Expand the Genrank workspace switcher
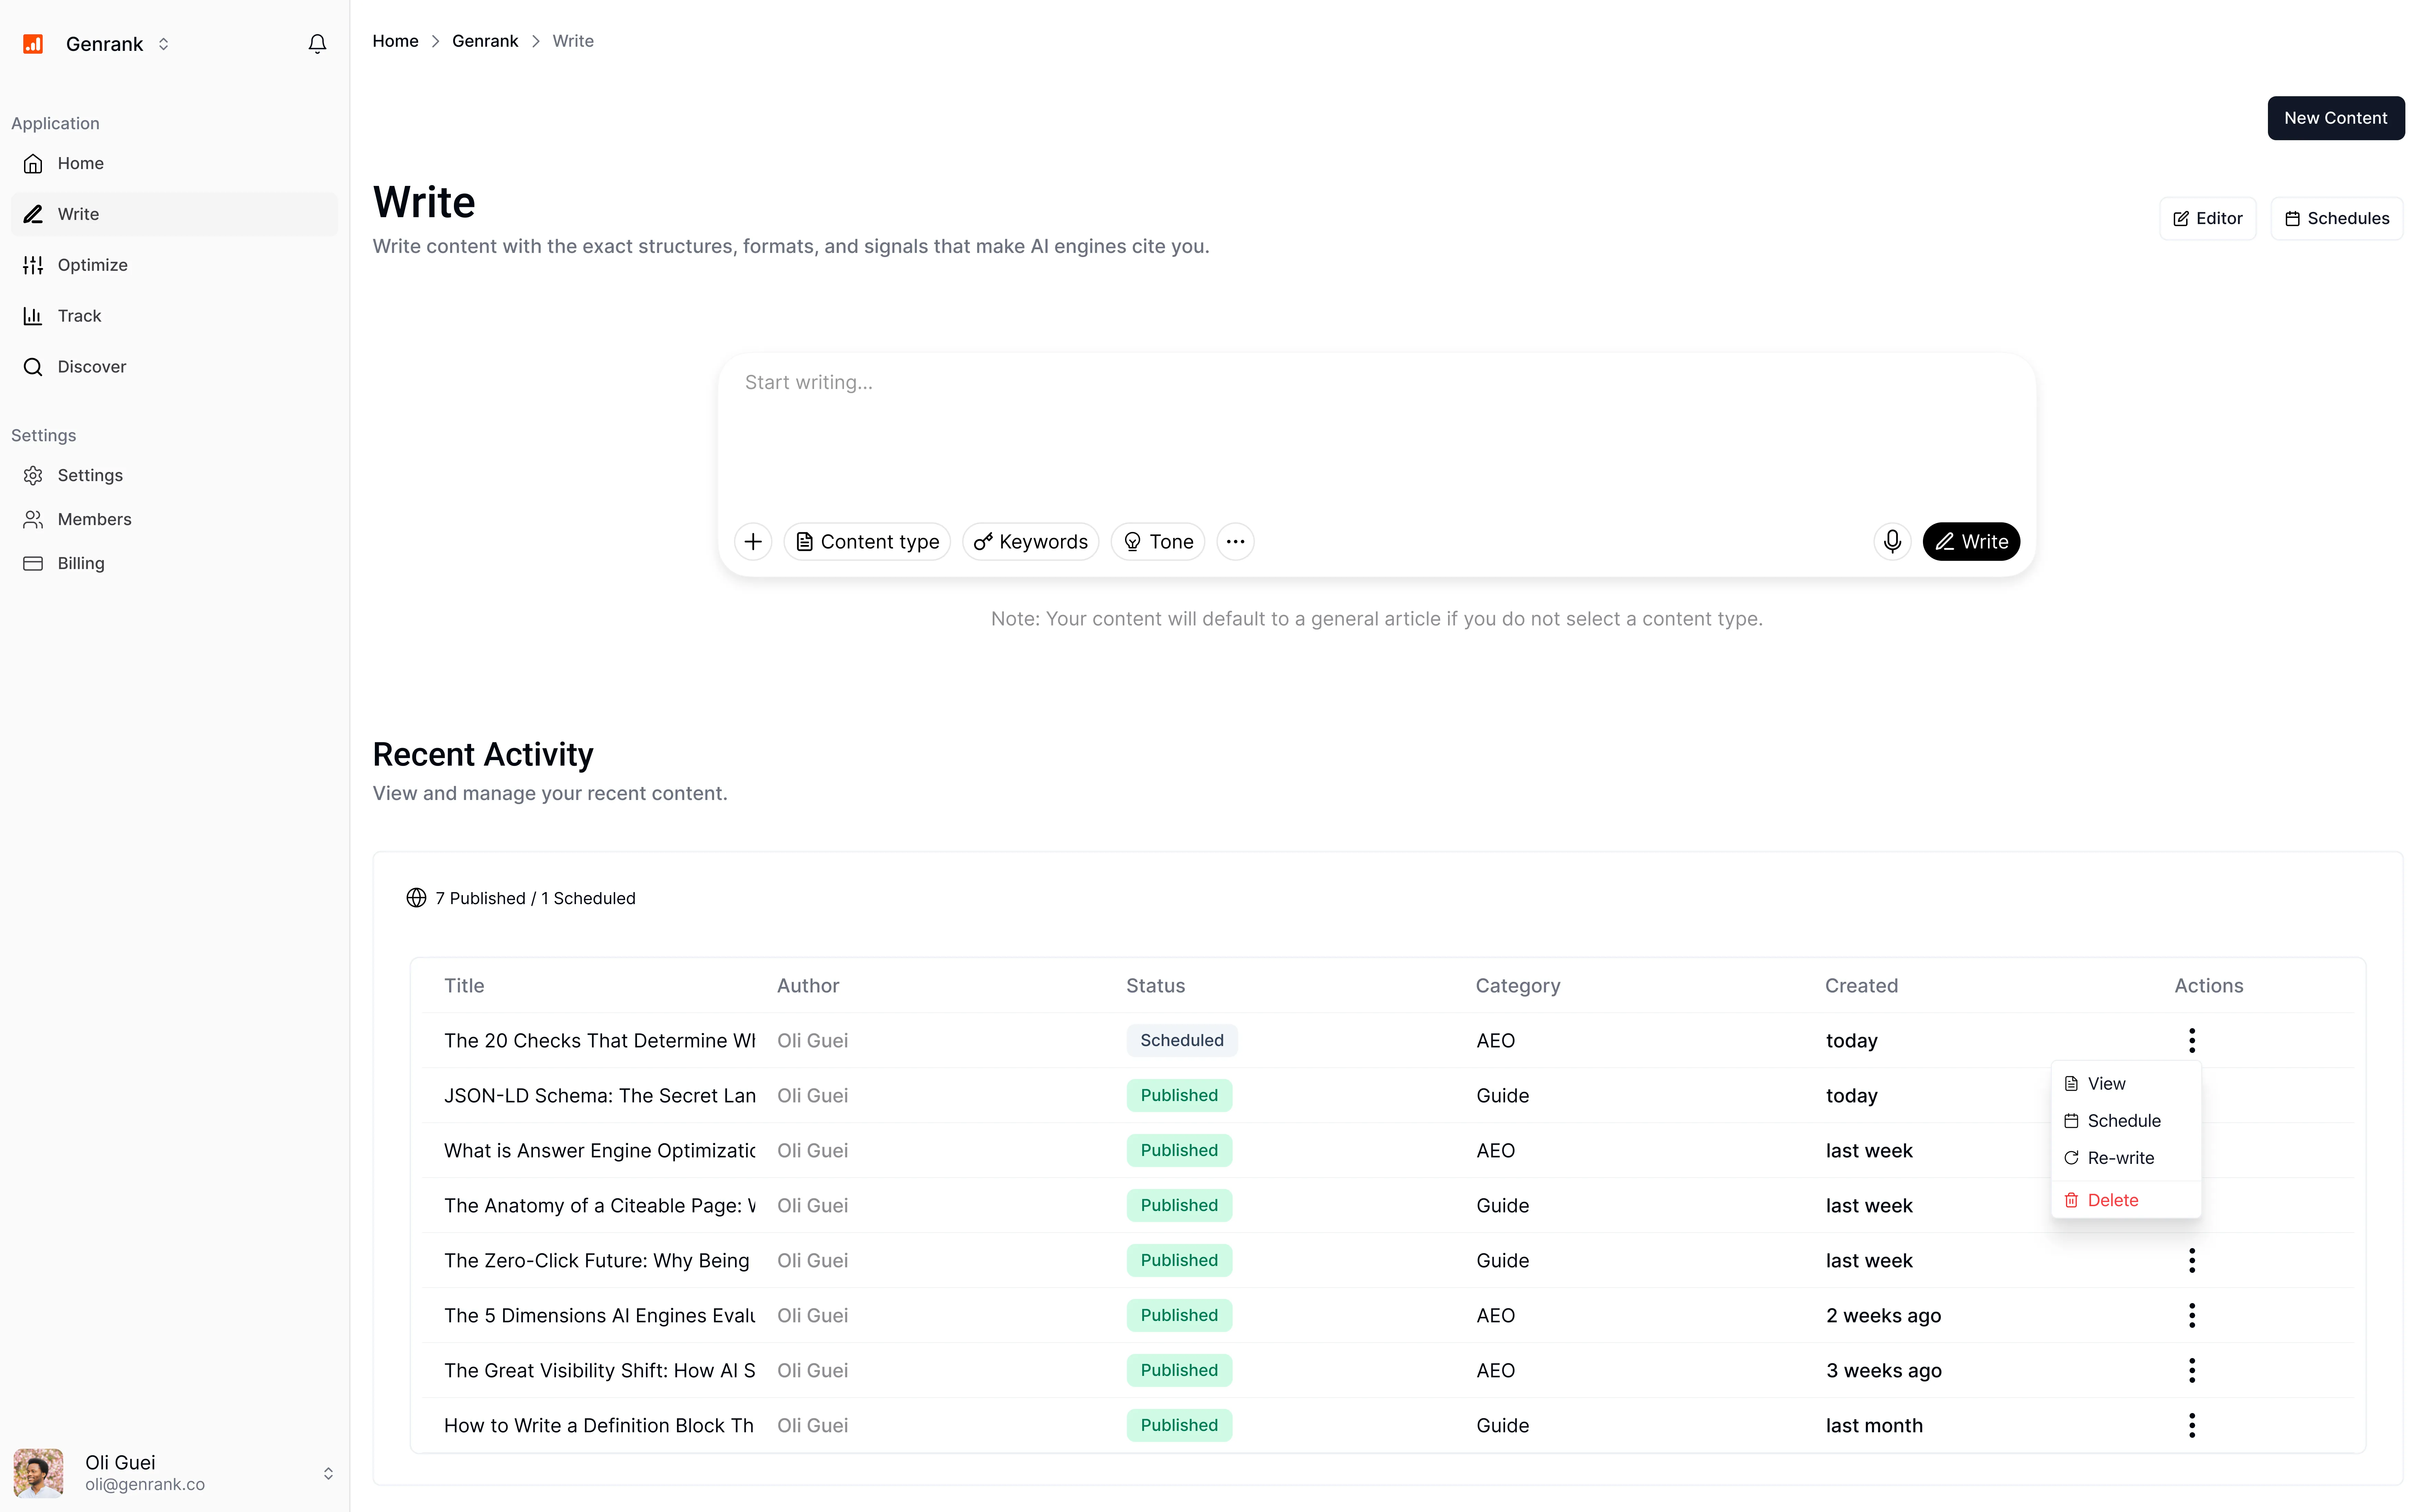This screenshot has height=1512, width=2426. tap(163, 43)
